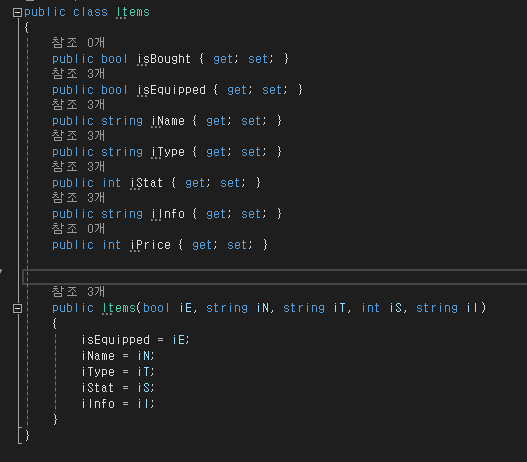Open references link above iName property
This screenshot has width=527, height=462.
78,105
